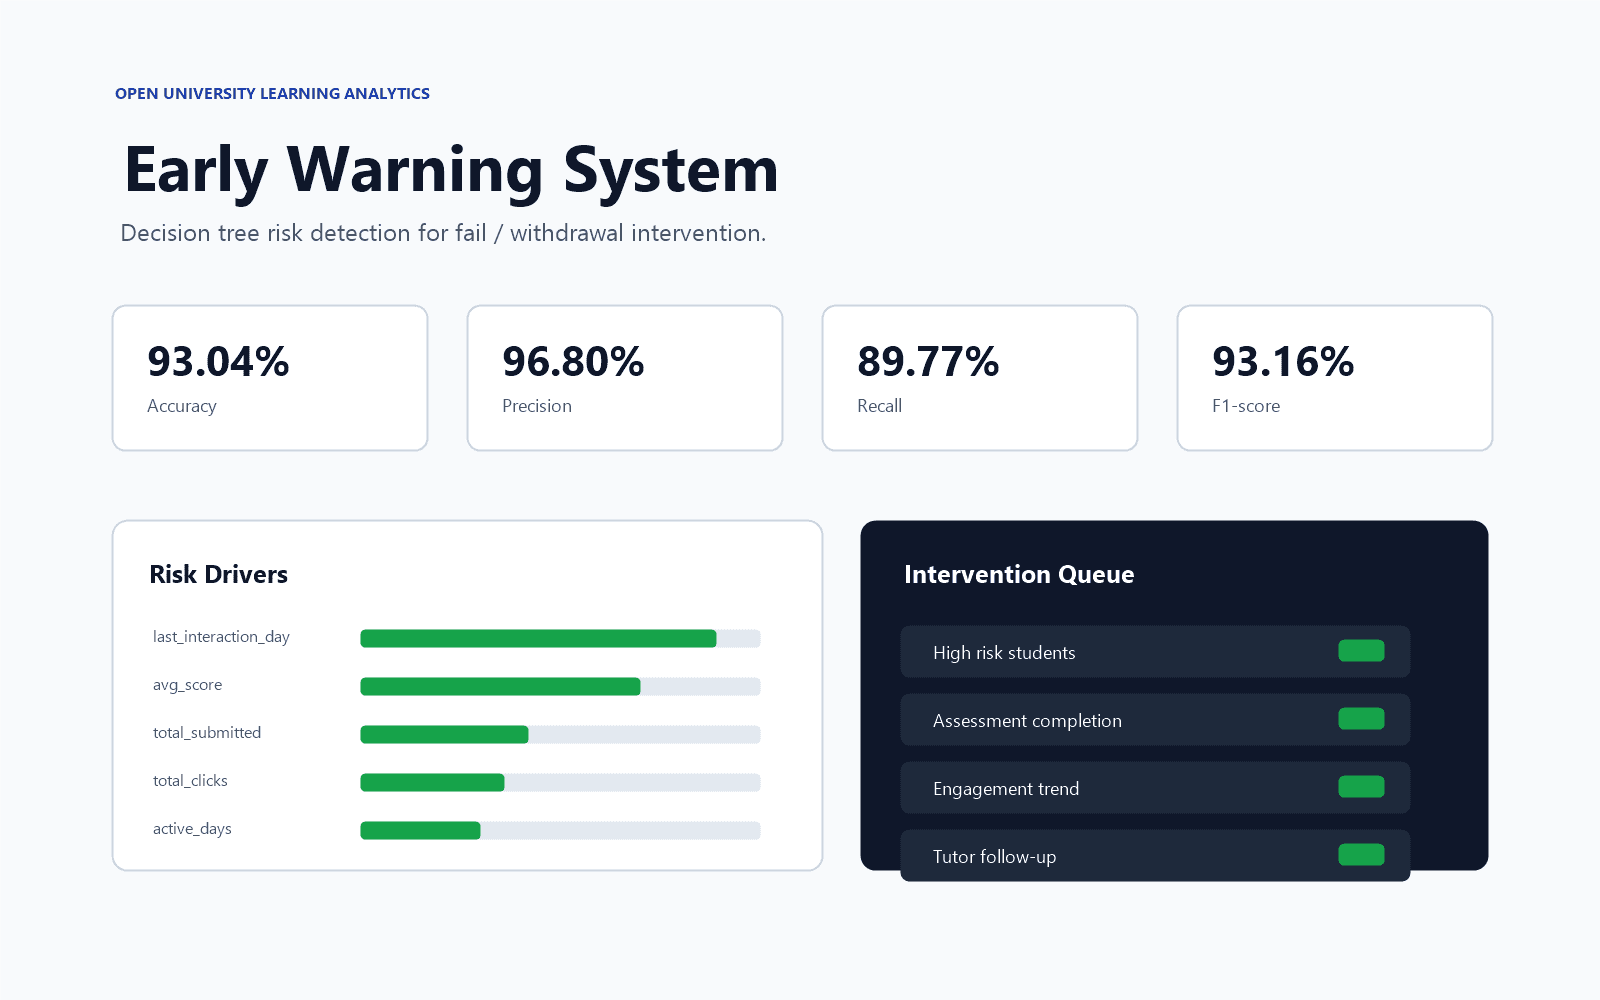The width and height of the screenshot is (1600, 1000).
Task: Click the Risk Drivers heading
Action: click(x=219, y=574)
